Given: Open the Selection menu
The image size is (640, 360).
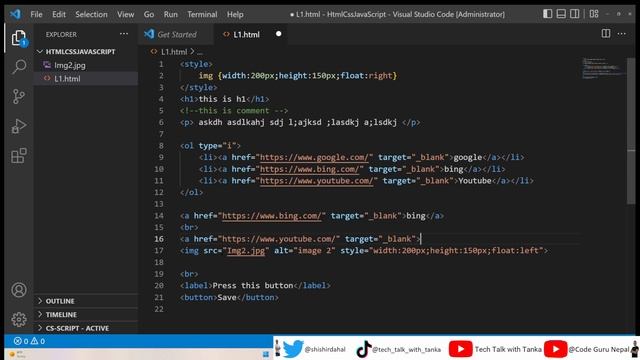Looking at the screenshot, I should [91, 14].
